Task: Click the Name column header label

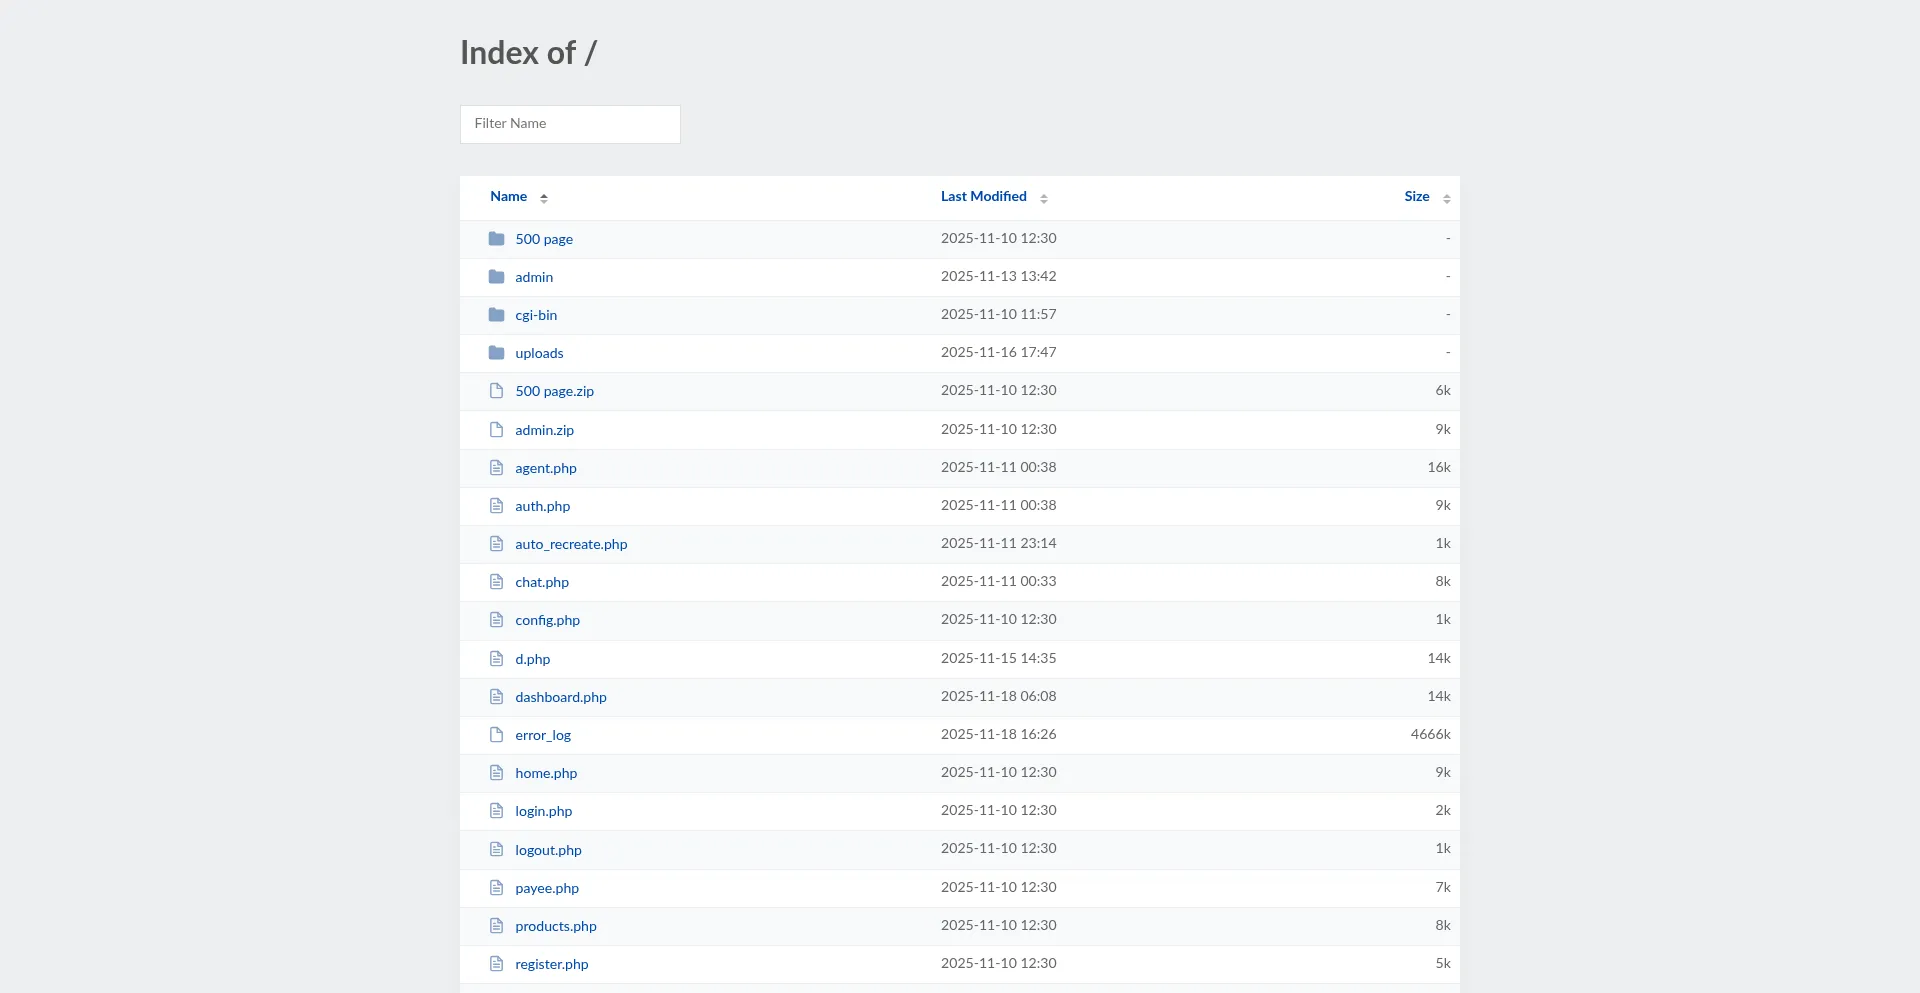Action: pyautogui.click(x=508, y=197)
